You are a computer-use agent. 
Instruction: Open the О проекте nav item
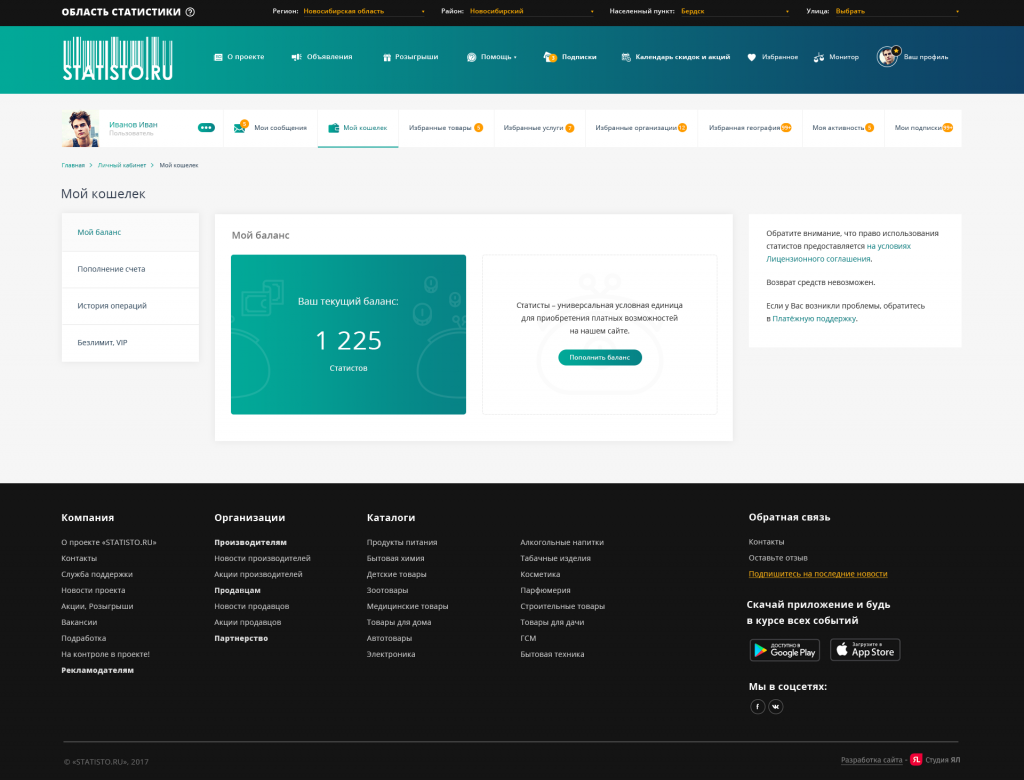(x=239, y=57)
